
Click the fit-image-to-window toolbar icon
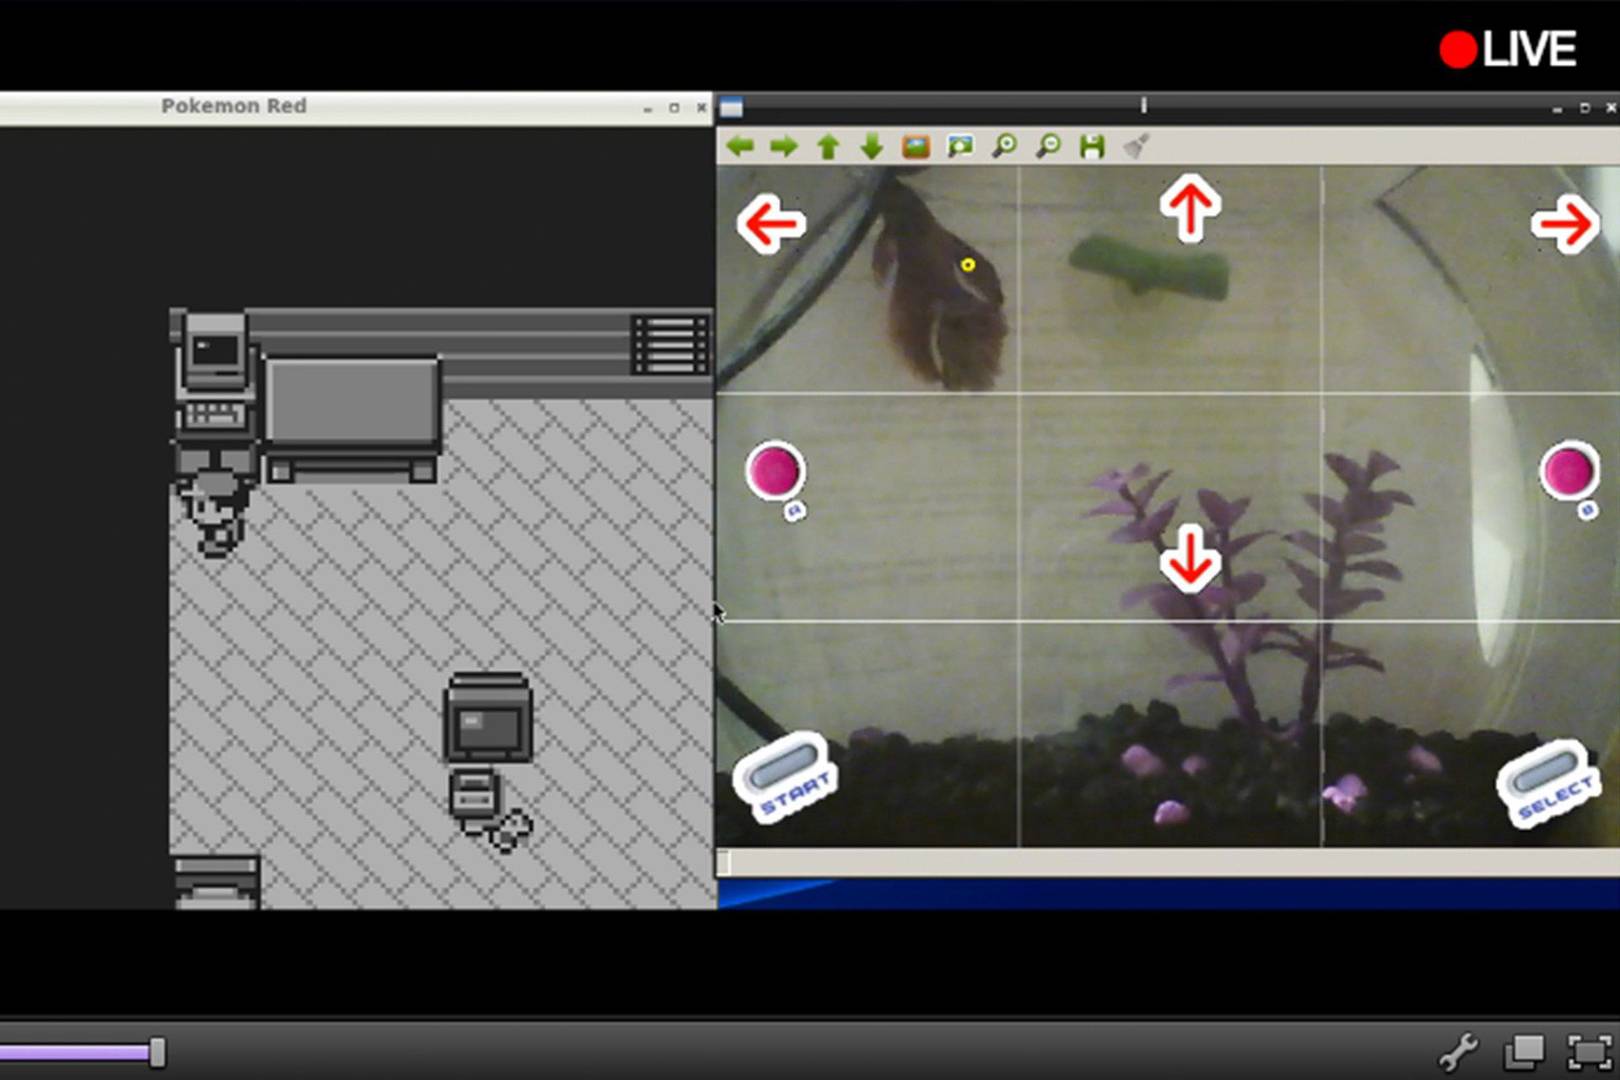coord(960,147)
